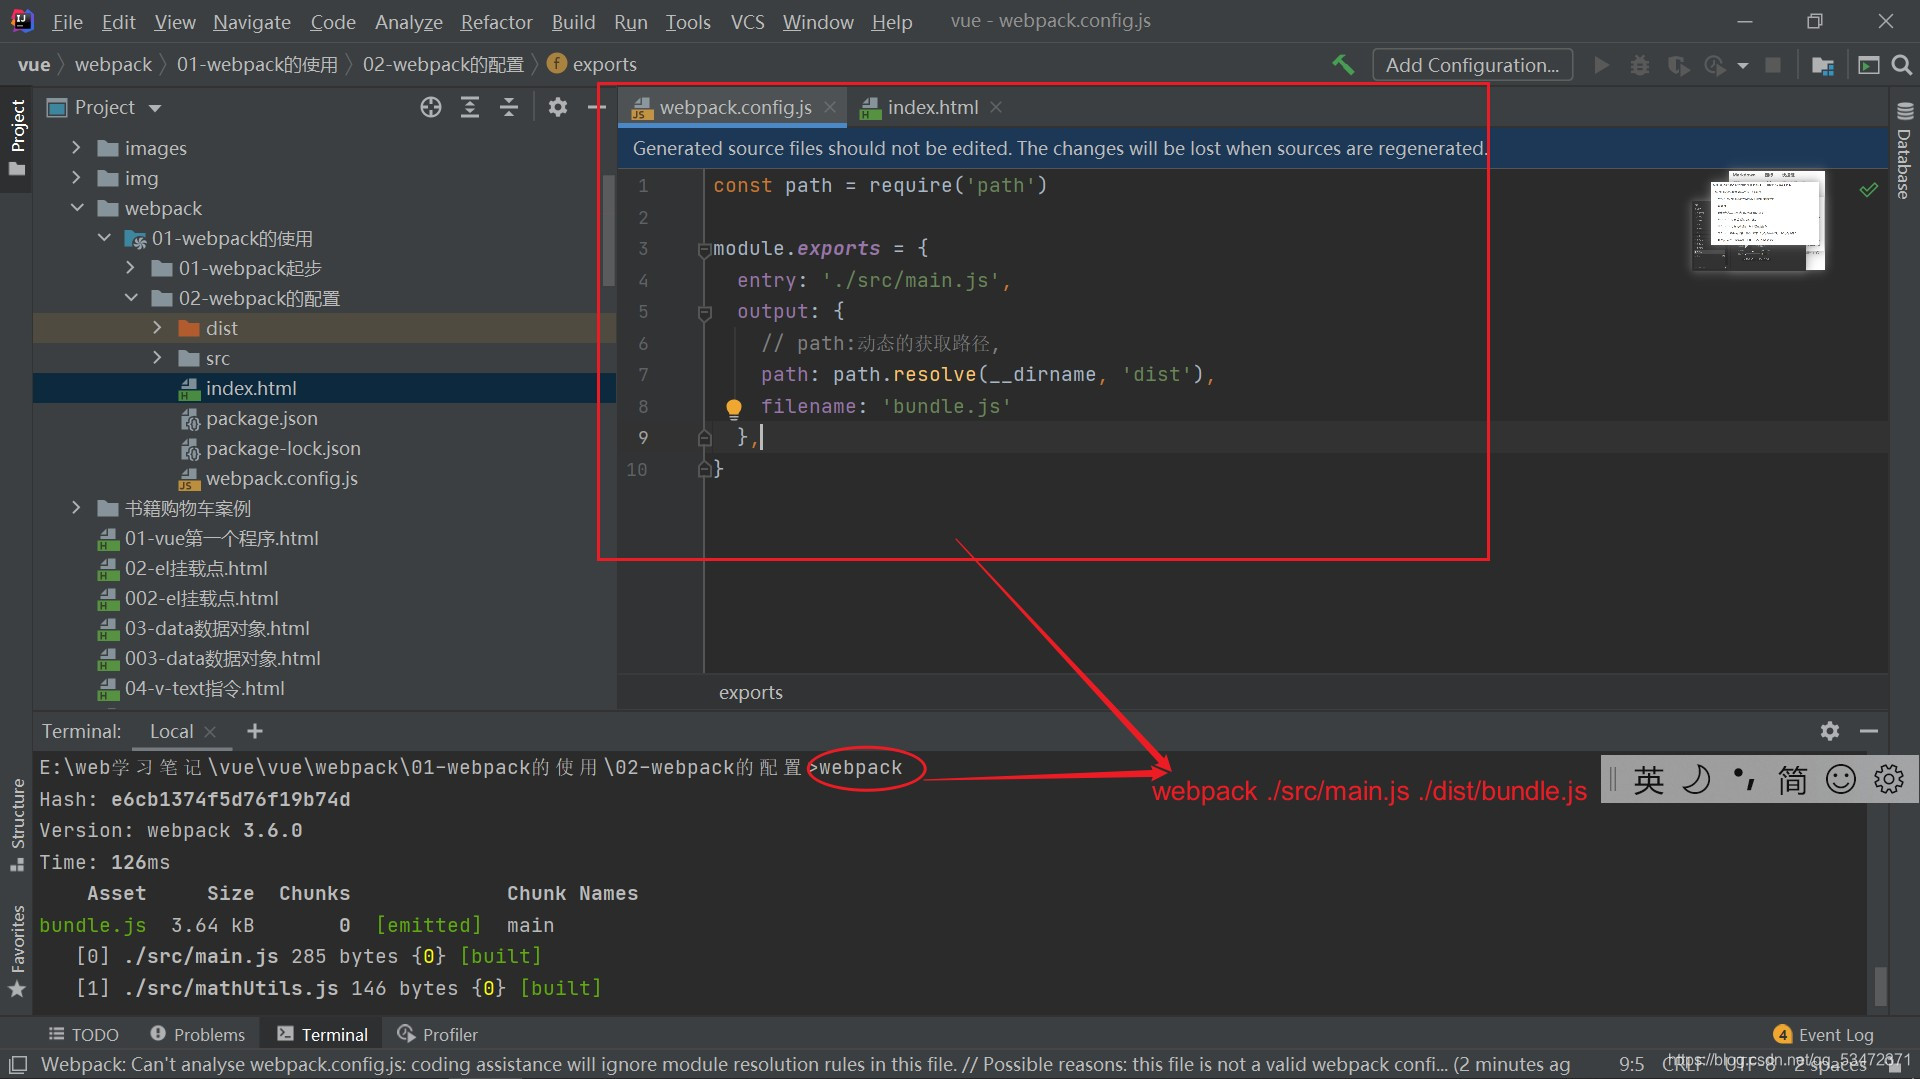Click the Expand All icon in Project panel
Screen dimensions: 1920x1079
coord(470,108)
